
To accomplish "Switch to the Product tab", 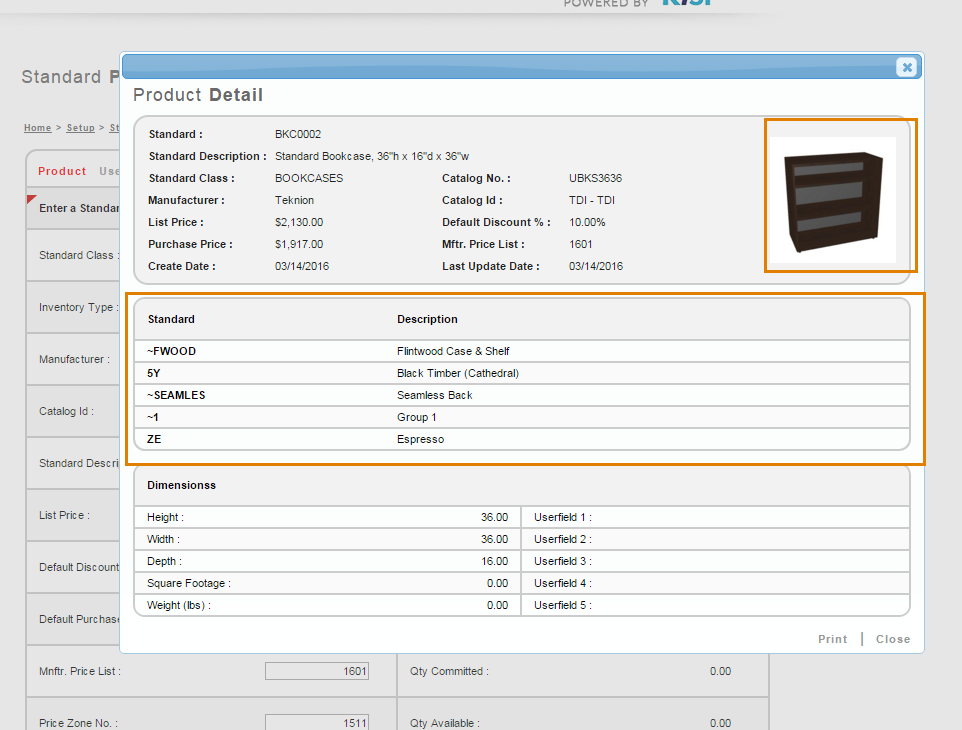I will (62, 171).
